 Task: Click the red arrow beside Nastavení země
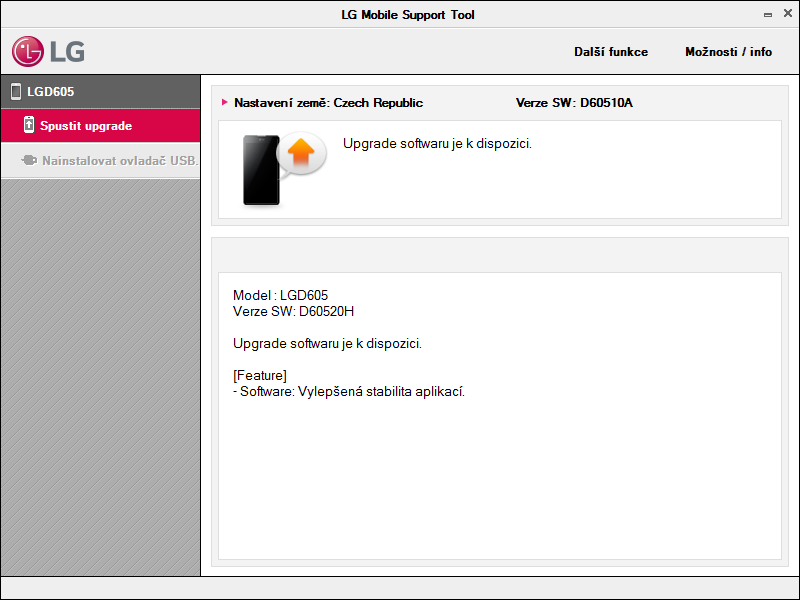224,102
